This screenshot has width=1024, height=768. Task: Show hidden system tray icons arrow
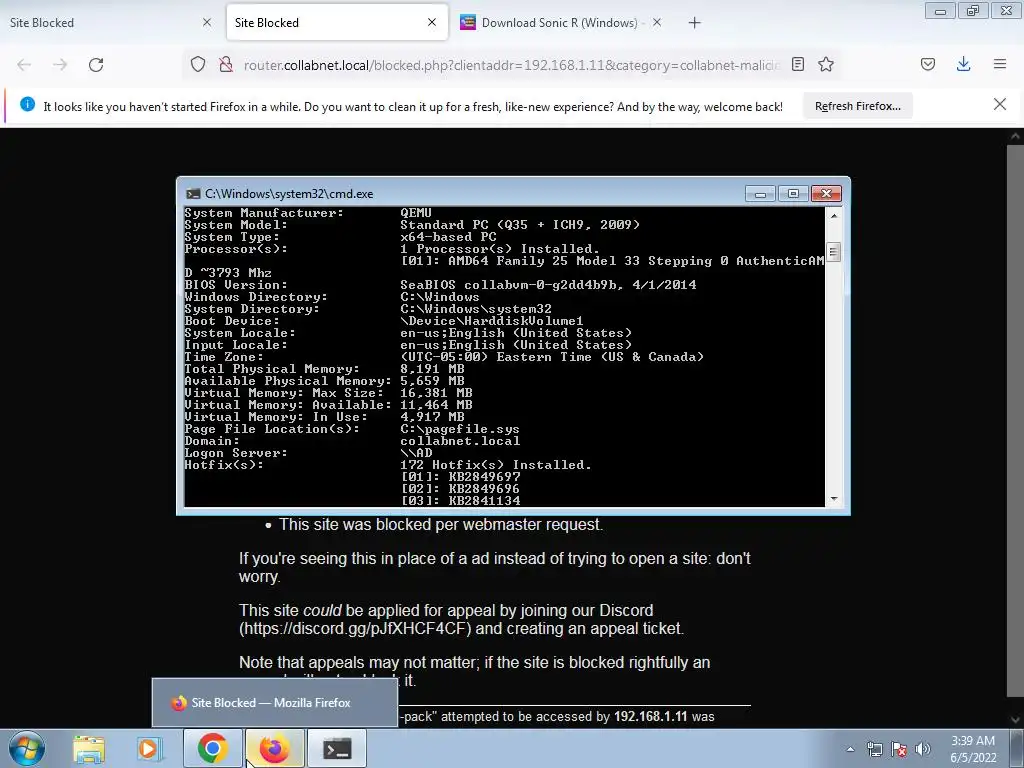850,750
